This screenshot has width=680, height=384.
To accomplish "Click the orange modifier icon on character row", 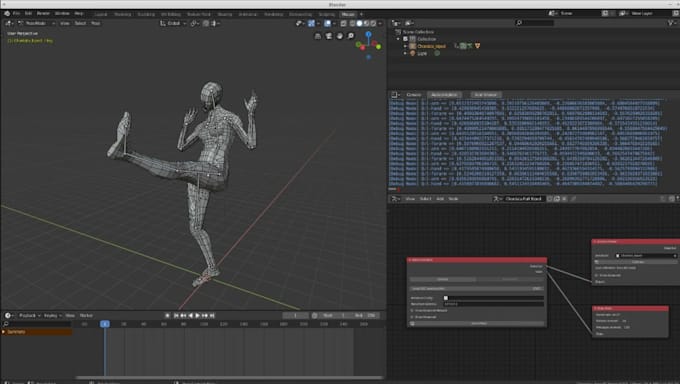I will 477,46.
